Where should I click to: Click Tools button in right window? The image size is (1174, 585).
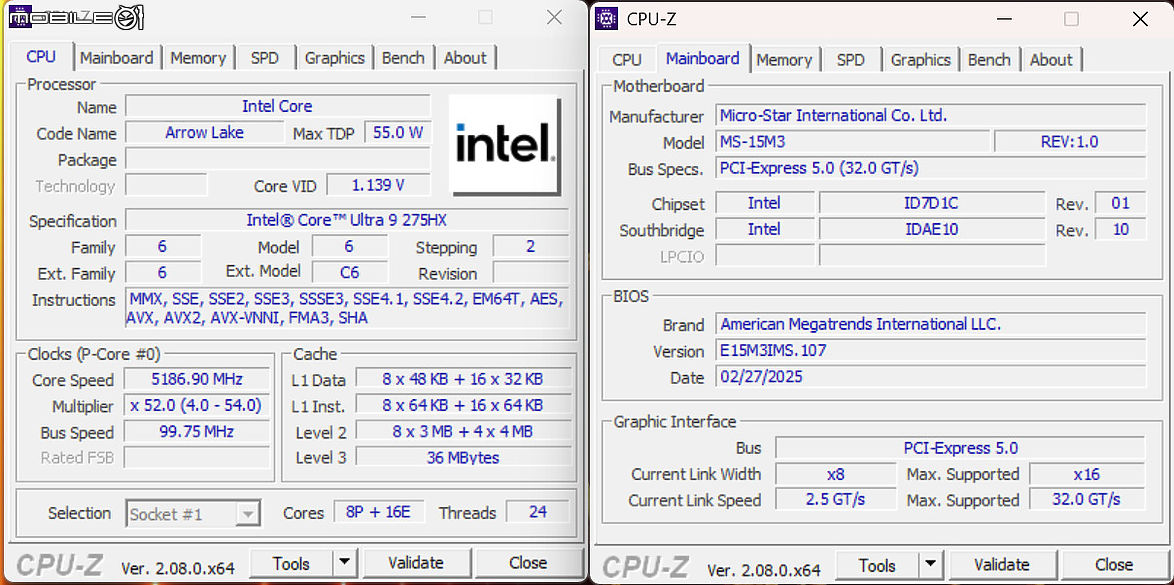click(x=878, y=564)
